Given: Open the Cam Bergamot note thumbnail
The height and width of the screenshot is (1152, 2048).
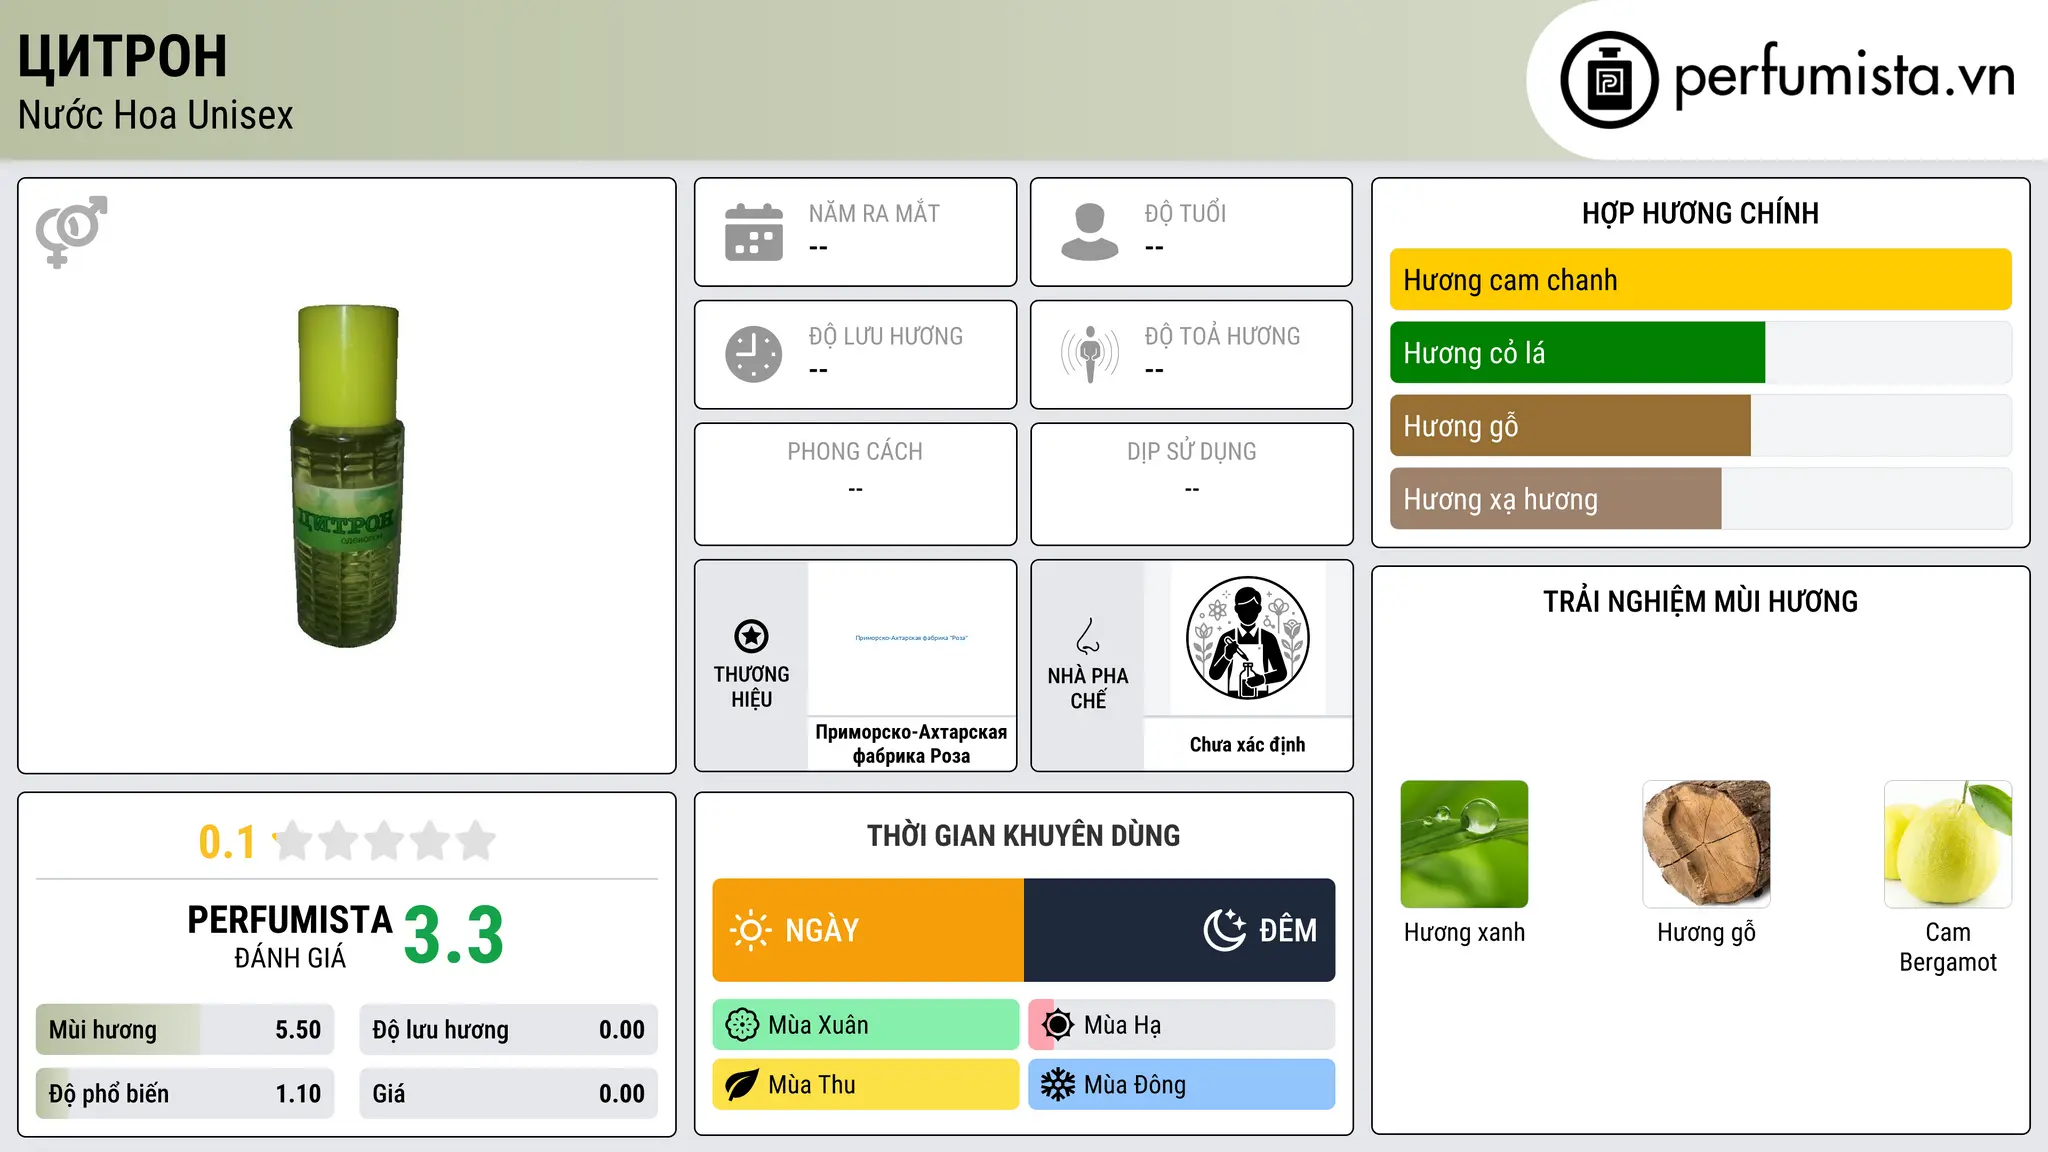Looking at the screenshot, I should pos(1948,844).
